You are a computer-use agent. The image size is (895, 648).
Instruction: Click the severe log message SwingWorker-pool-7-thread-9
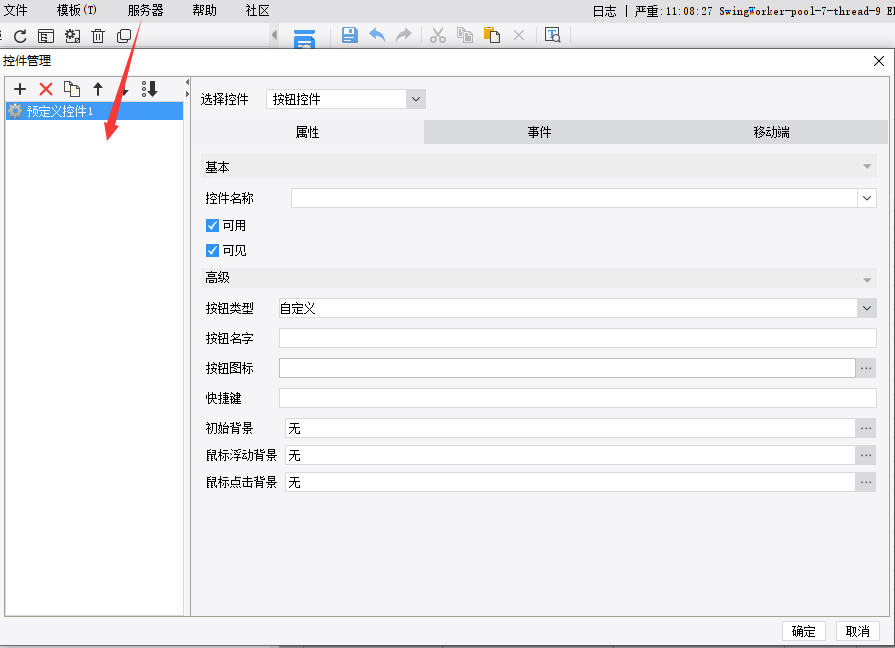point(764,11)
